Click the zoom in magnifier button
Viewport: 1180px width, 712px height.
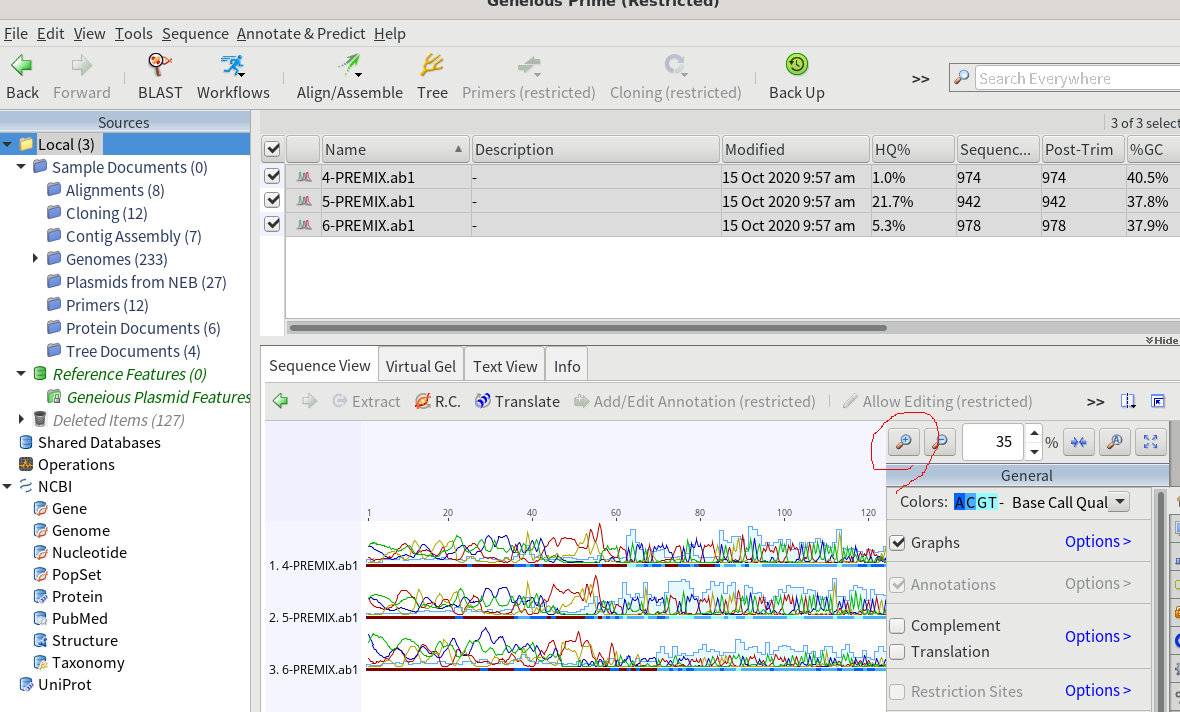click(904, 442)
